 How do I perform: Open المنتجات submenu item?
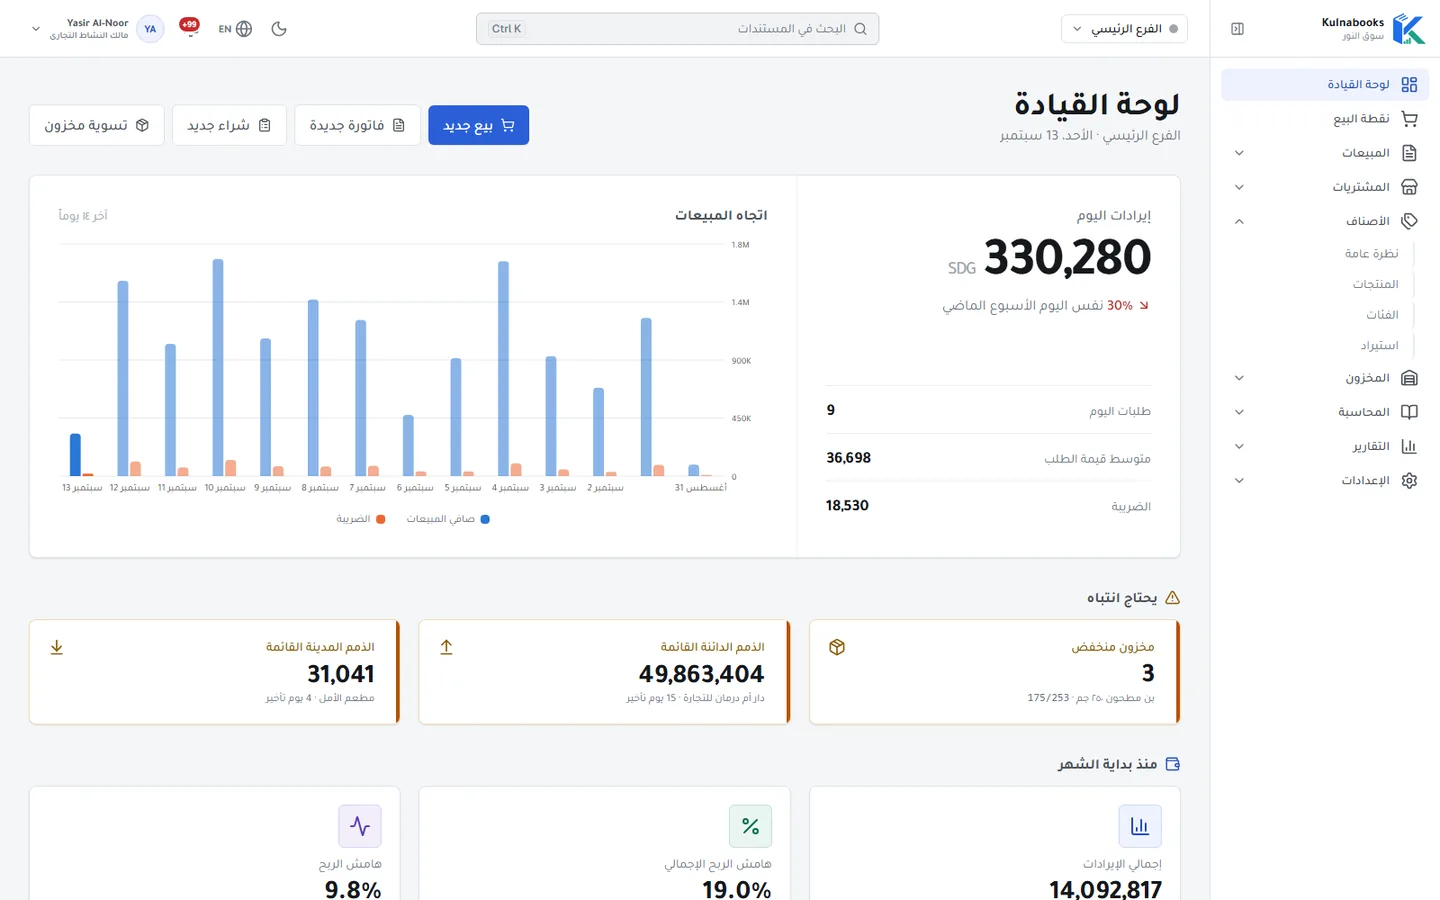(1375, 284)
